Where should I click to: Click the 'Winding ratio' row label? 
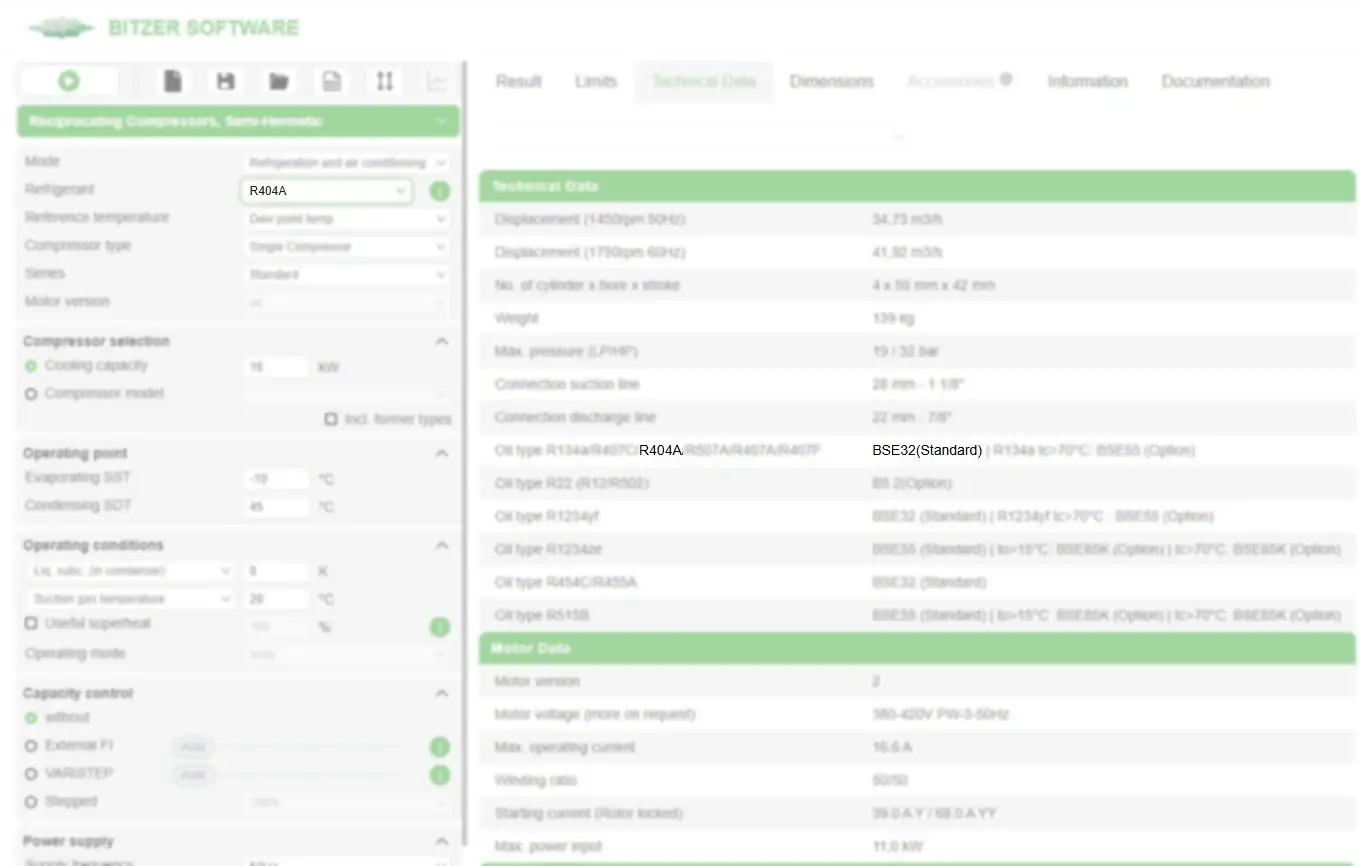[535, 781]
